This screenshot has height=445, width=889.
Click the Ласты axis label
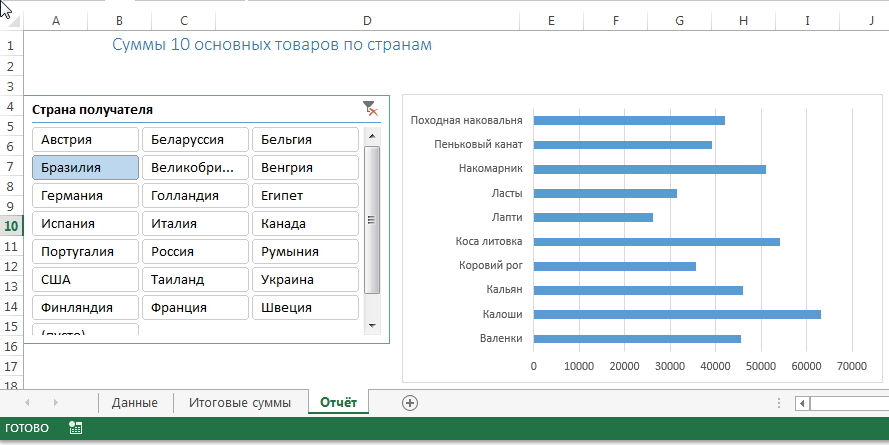pos(507,193)
